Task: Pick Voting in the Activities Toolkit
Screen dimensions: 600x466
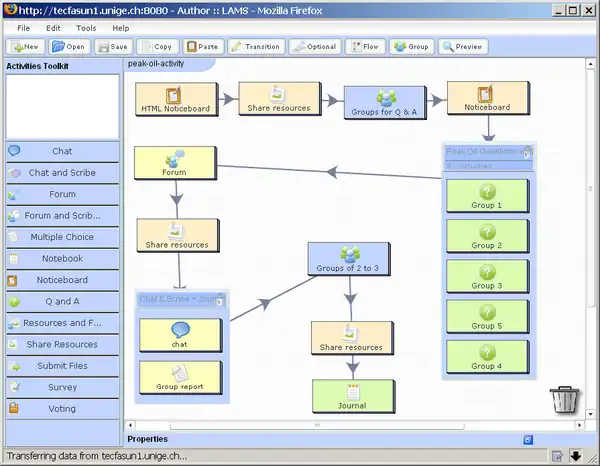Action: coord(61,408)
